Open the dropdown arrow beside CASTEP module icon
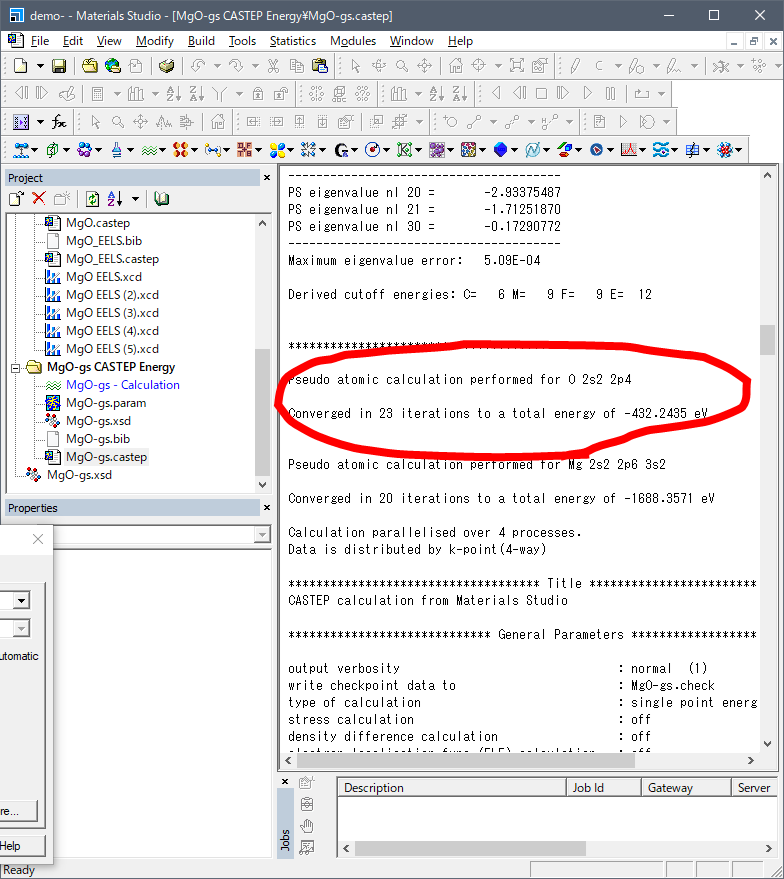This screenshot has width=784, height=879. click(163, 150)
